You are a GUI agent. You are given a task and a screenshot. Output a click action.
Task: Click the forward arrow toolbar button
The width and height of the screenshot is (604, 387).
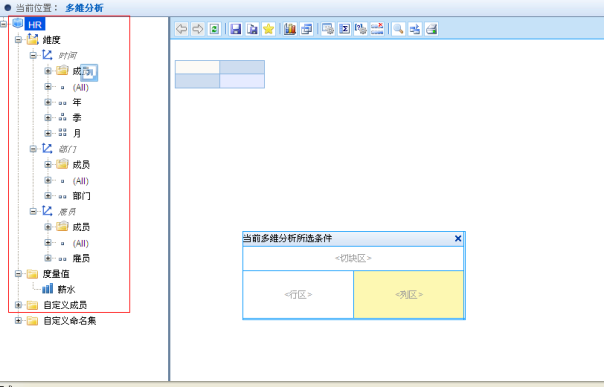198,29
